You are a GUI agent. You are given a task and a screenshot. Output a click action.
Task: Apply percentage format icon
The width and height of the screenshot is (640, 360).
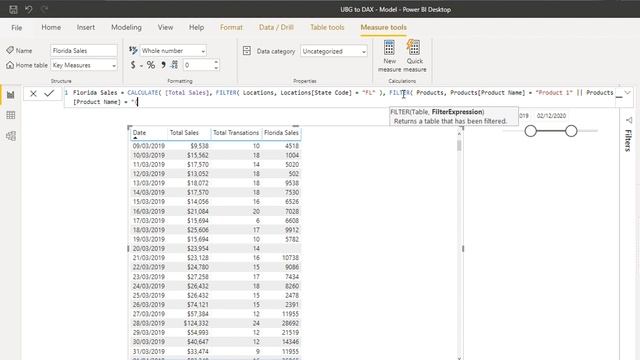click(x=151, y=65)
